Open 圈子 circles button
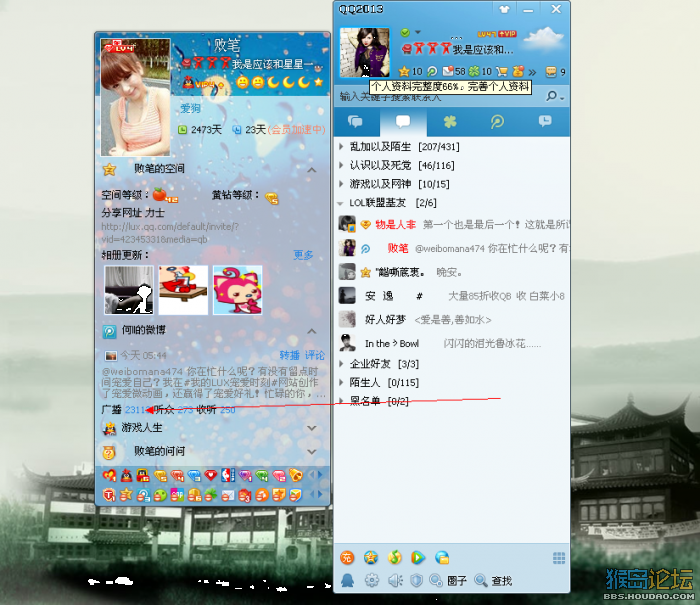 click(448, 580)
